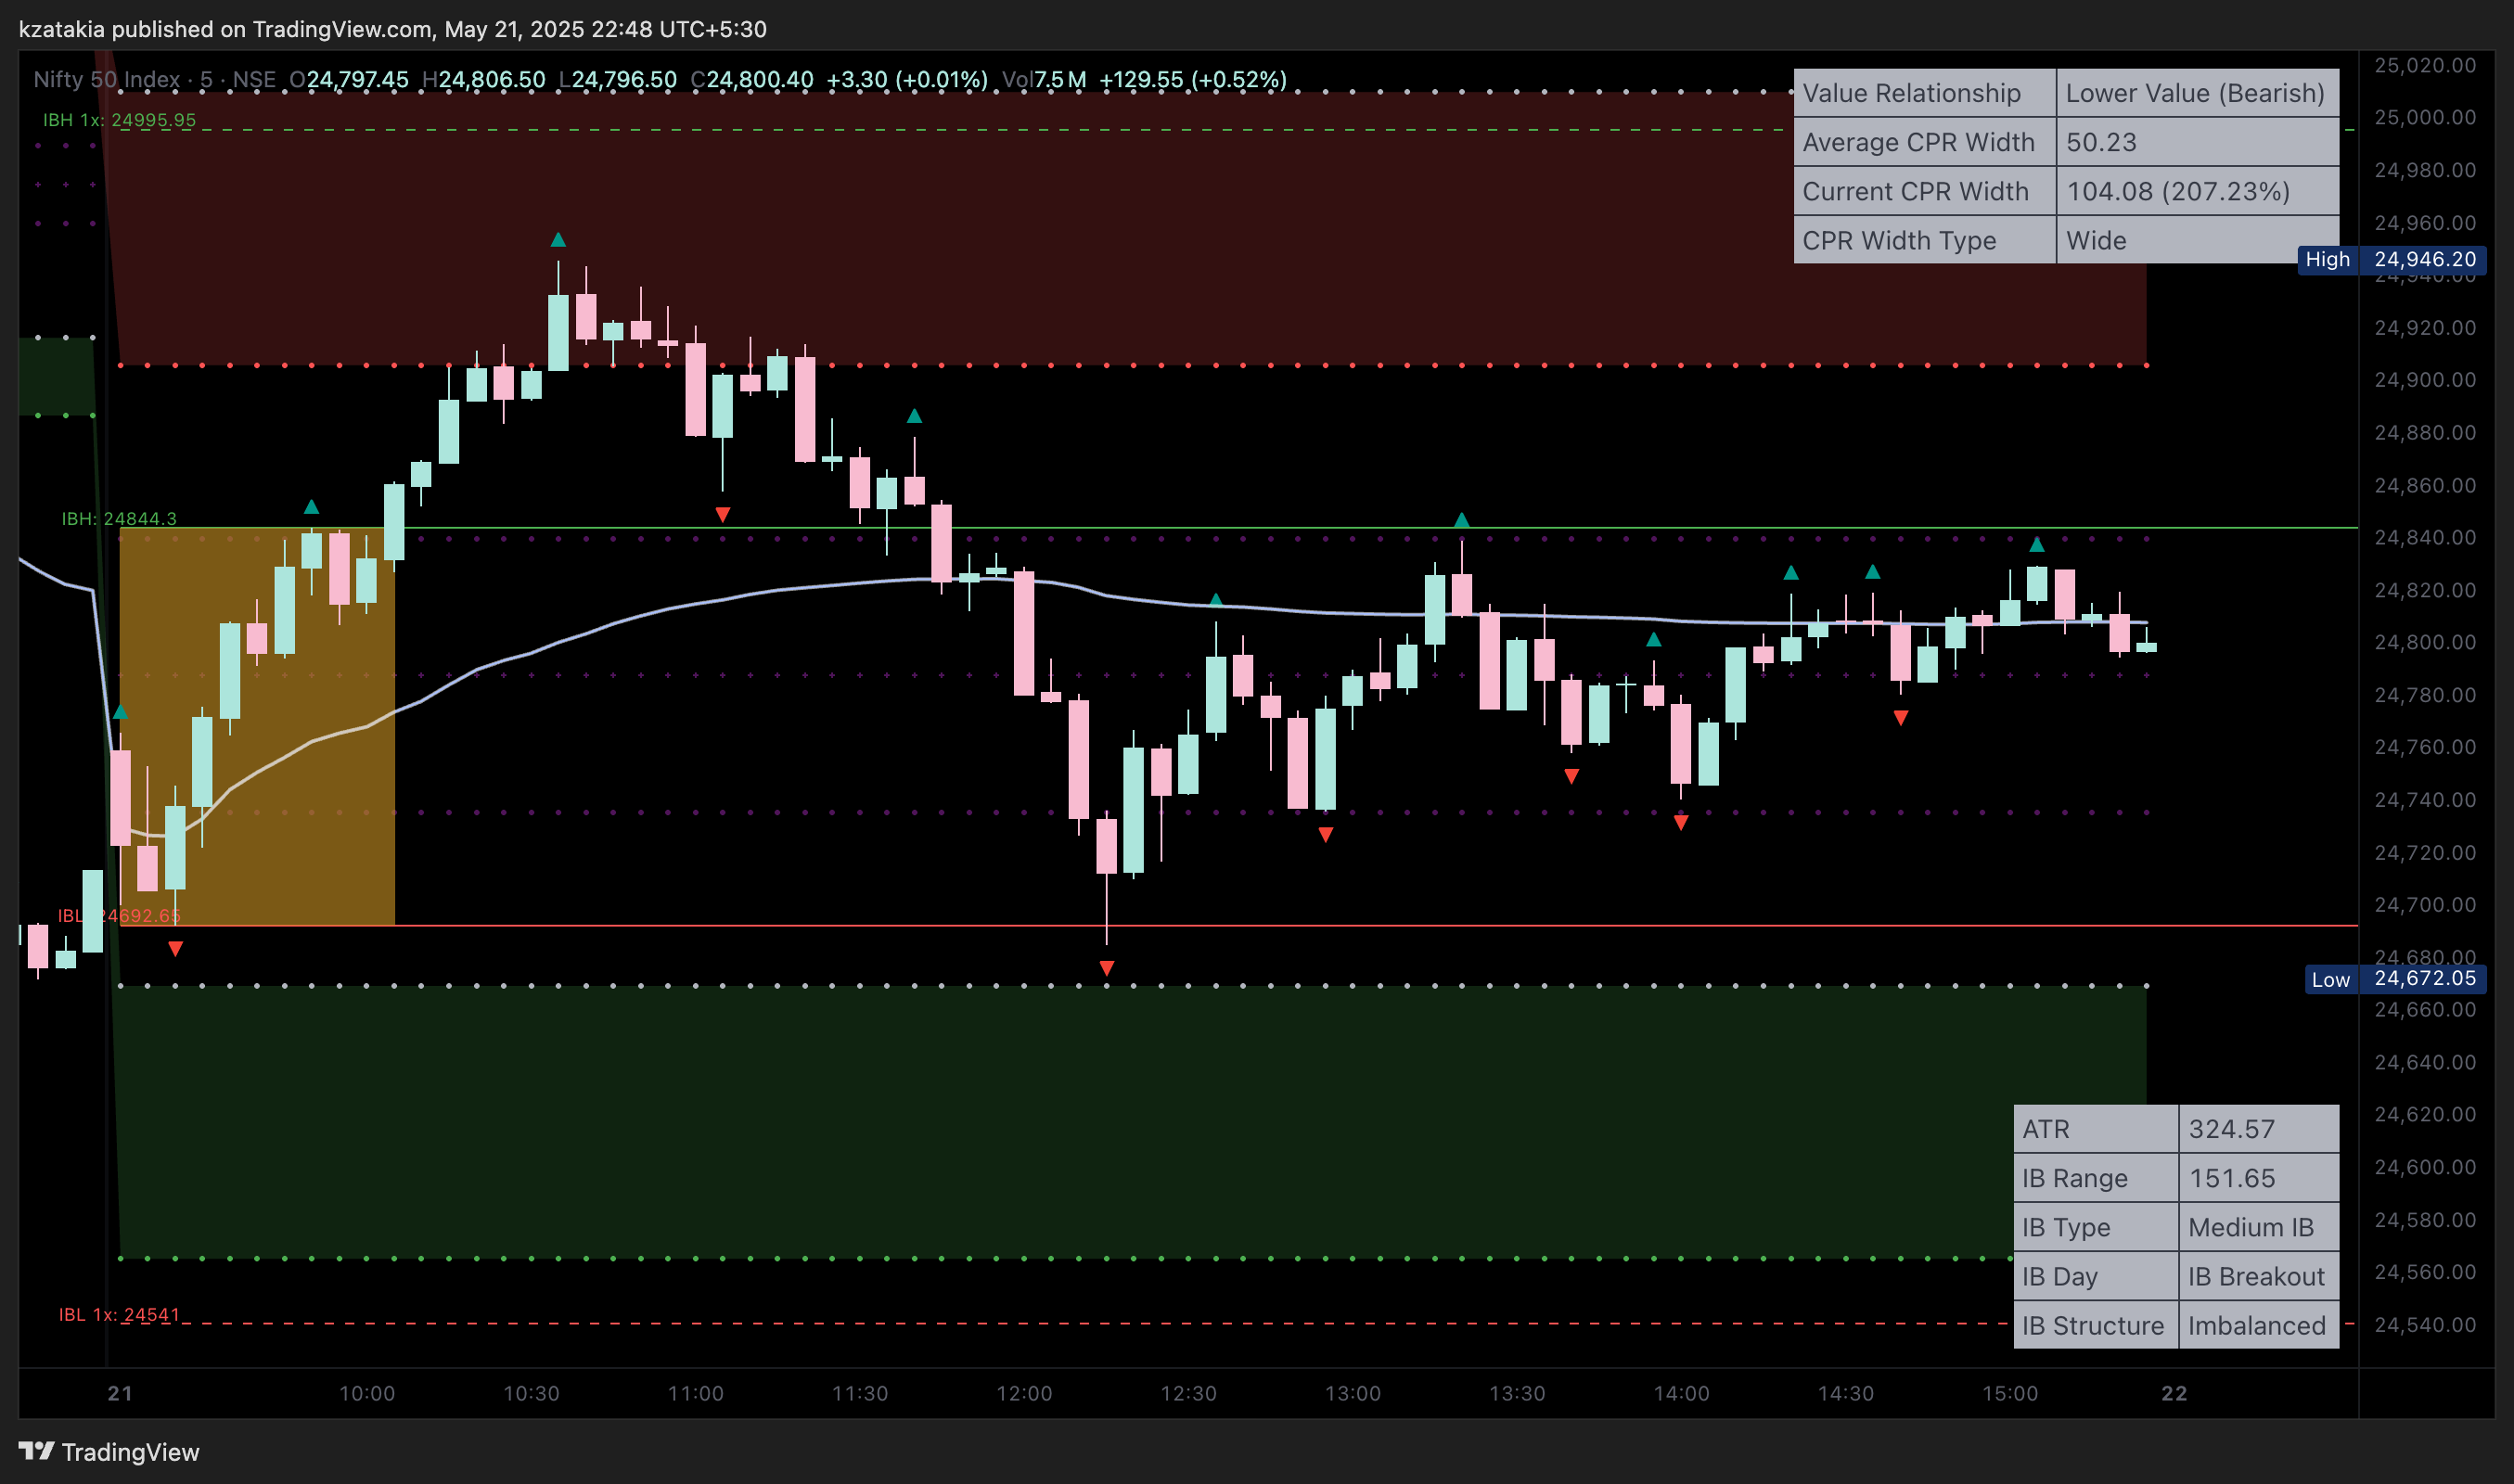This screenshot has height=1484, width=2514.
Task: Click the 14:30 time axis label
Action: point(1845,1393)
